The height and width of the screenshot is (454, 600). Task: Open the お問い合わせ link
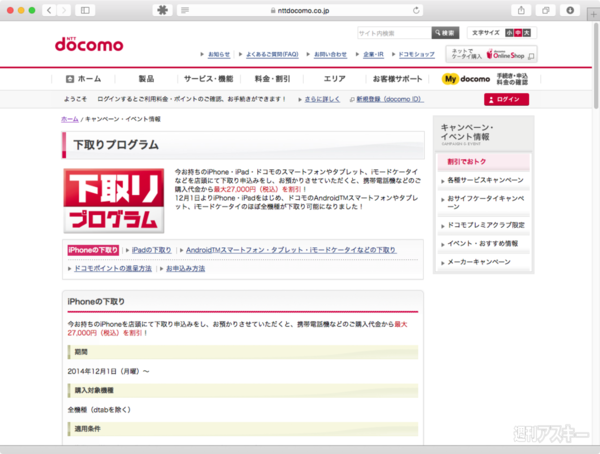(330, 54)
